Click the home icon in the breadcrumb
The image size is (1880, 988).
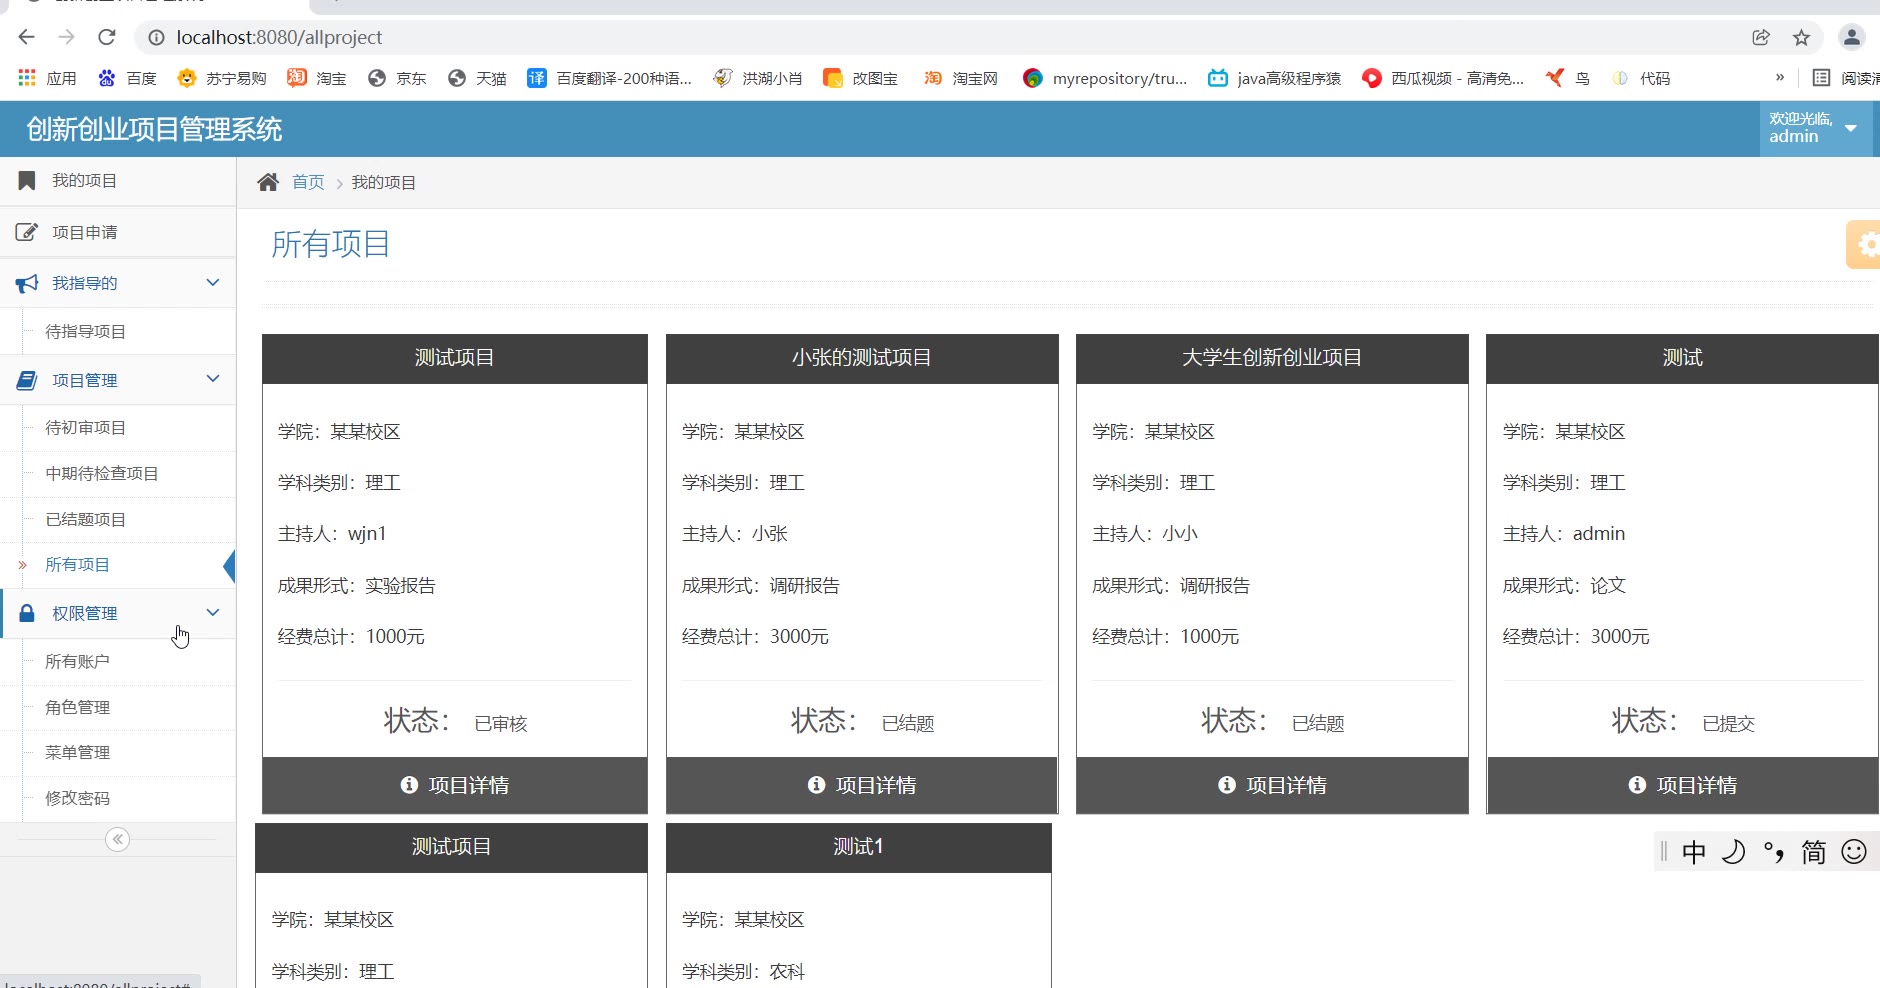267,182
